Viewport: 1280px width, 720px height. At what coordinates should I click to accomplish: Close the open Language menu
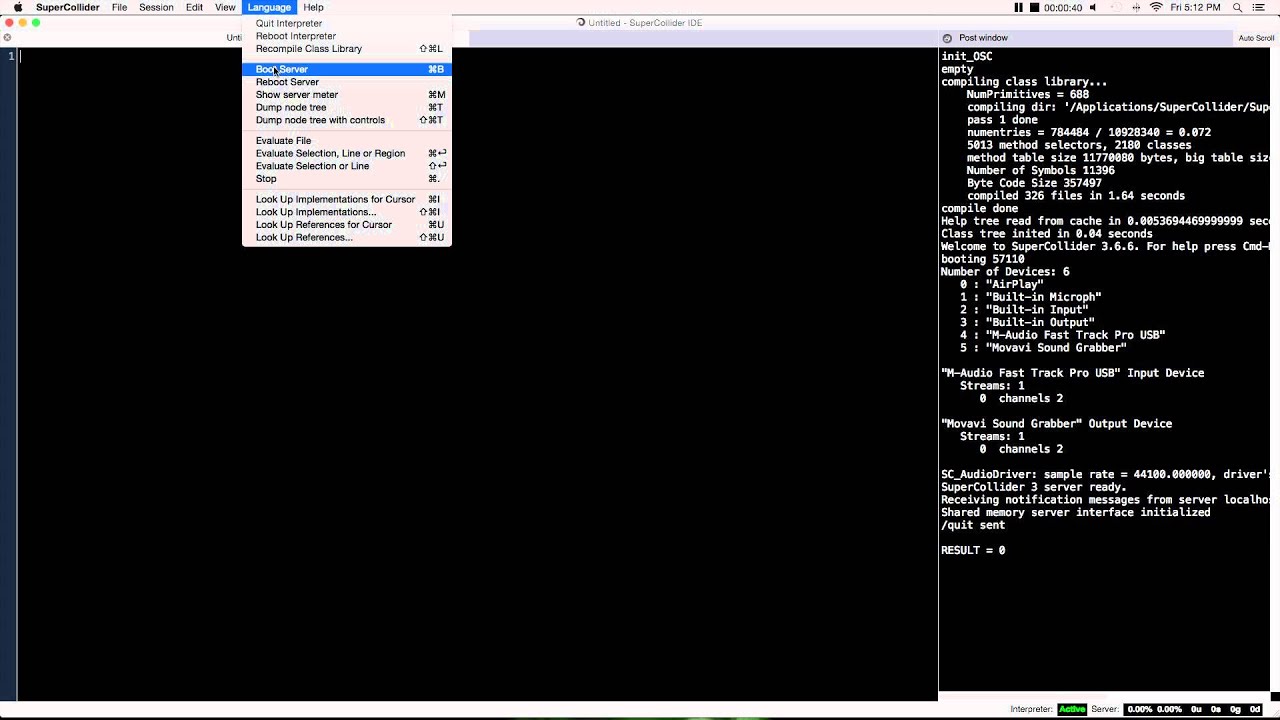point(269,7)
